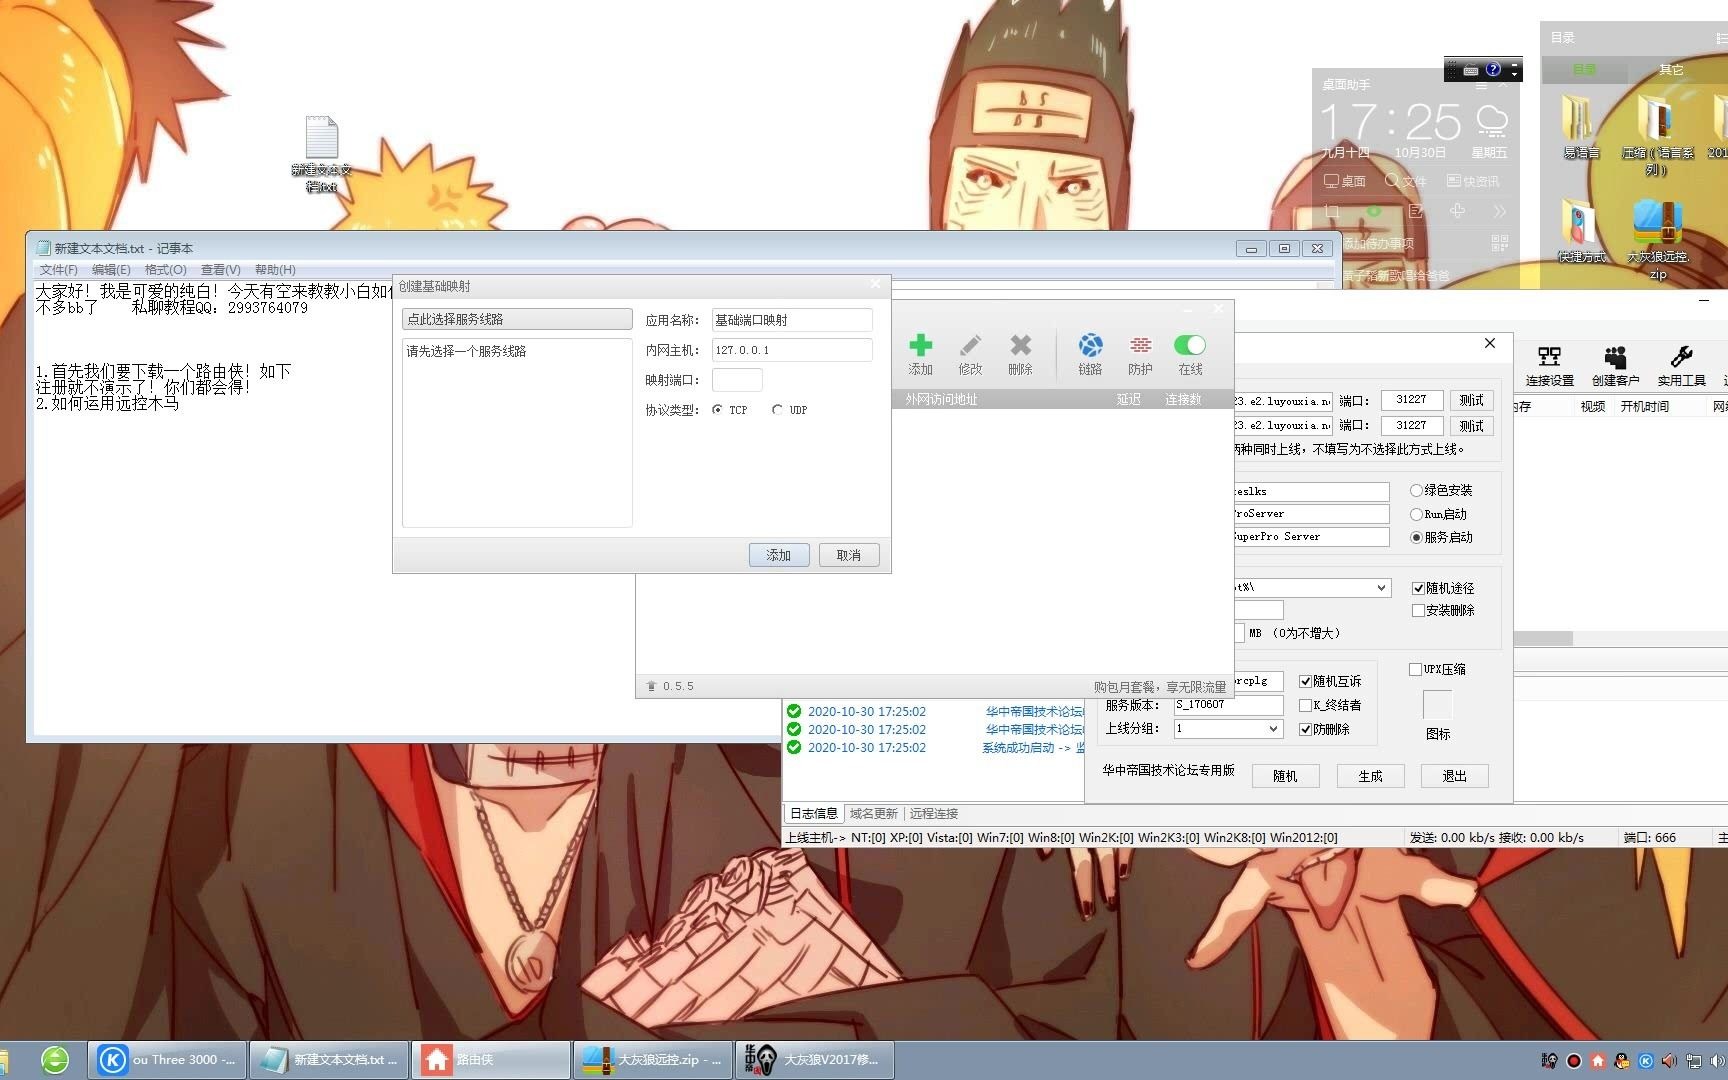Open 连接设置 in the 大灰狼 toolbar
1728x1080 pixels.
1549,366
